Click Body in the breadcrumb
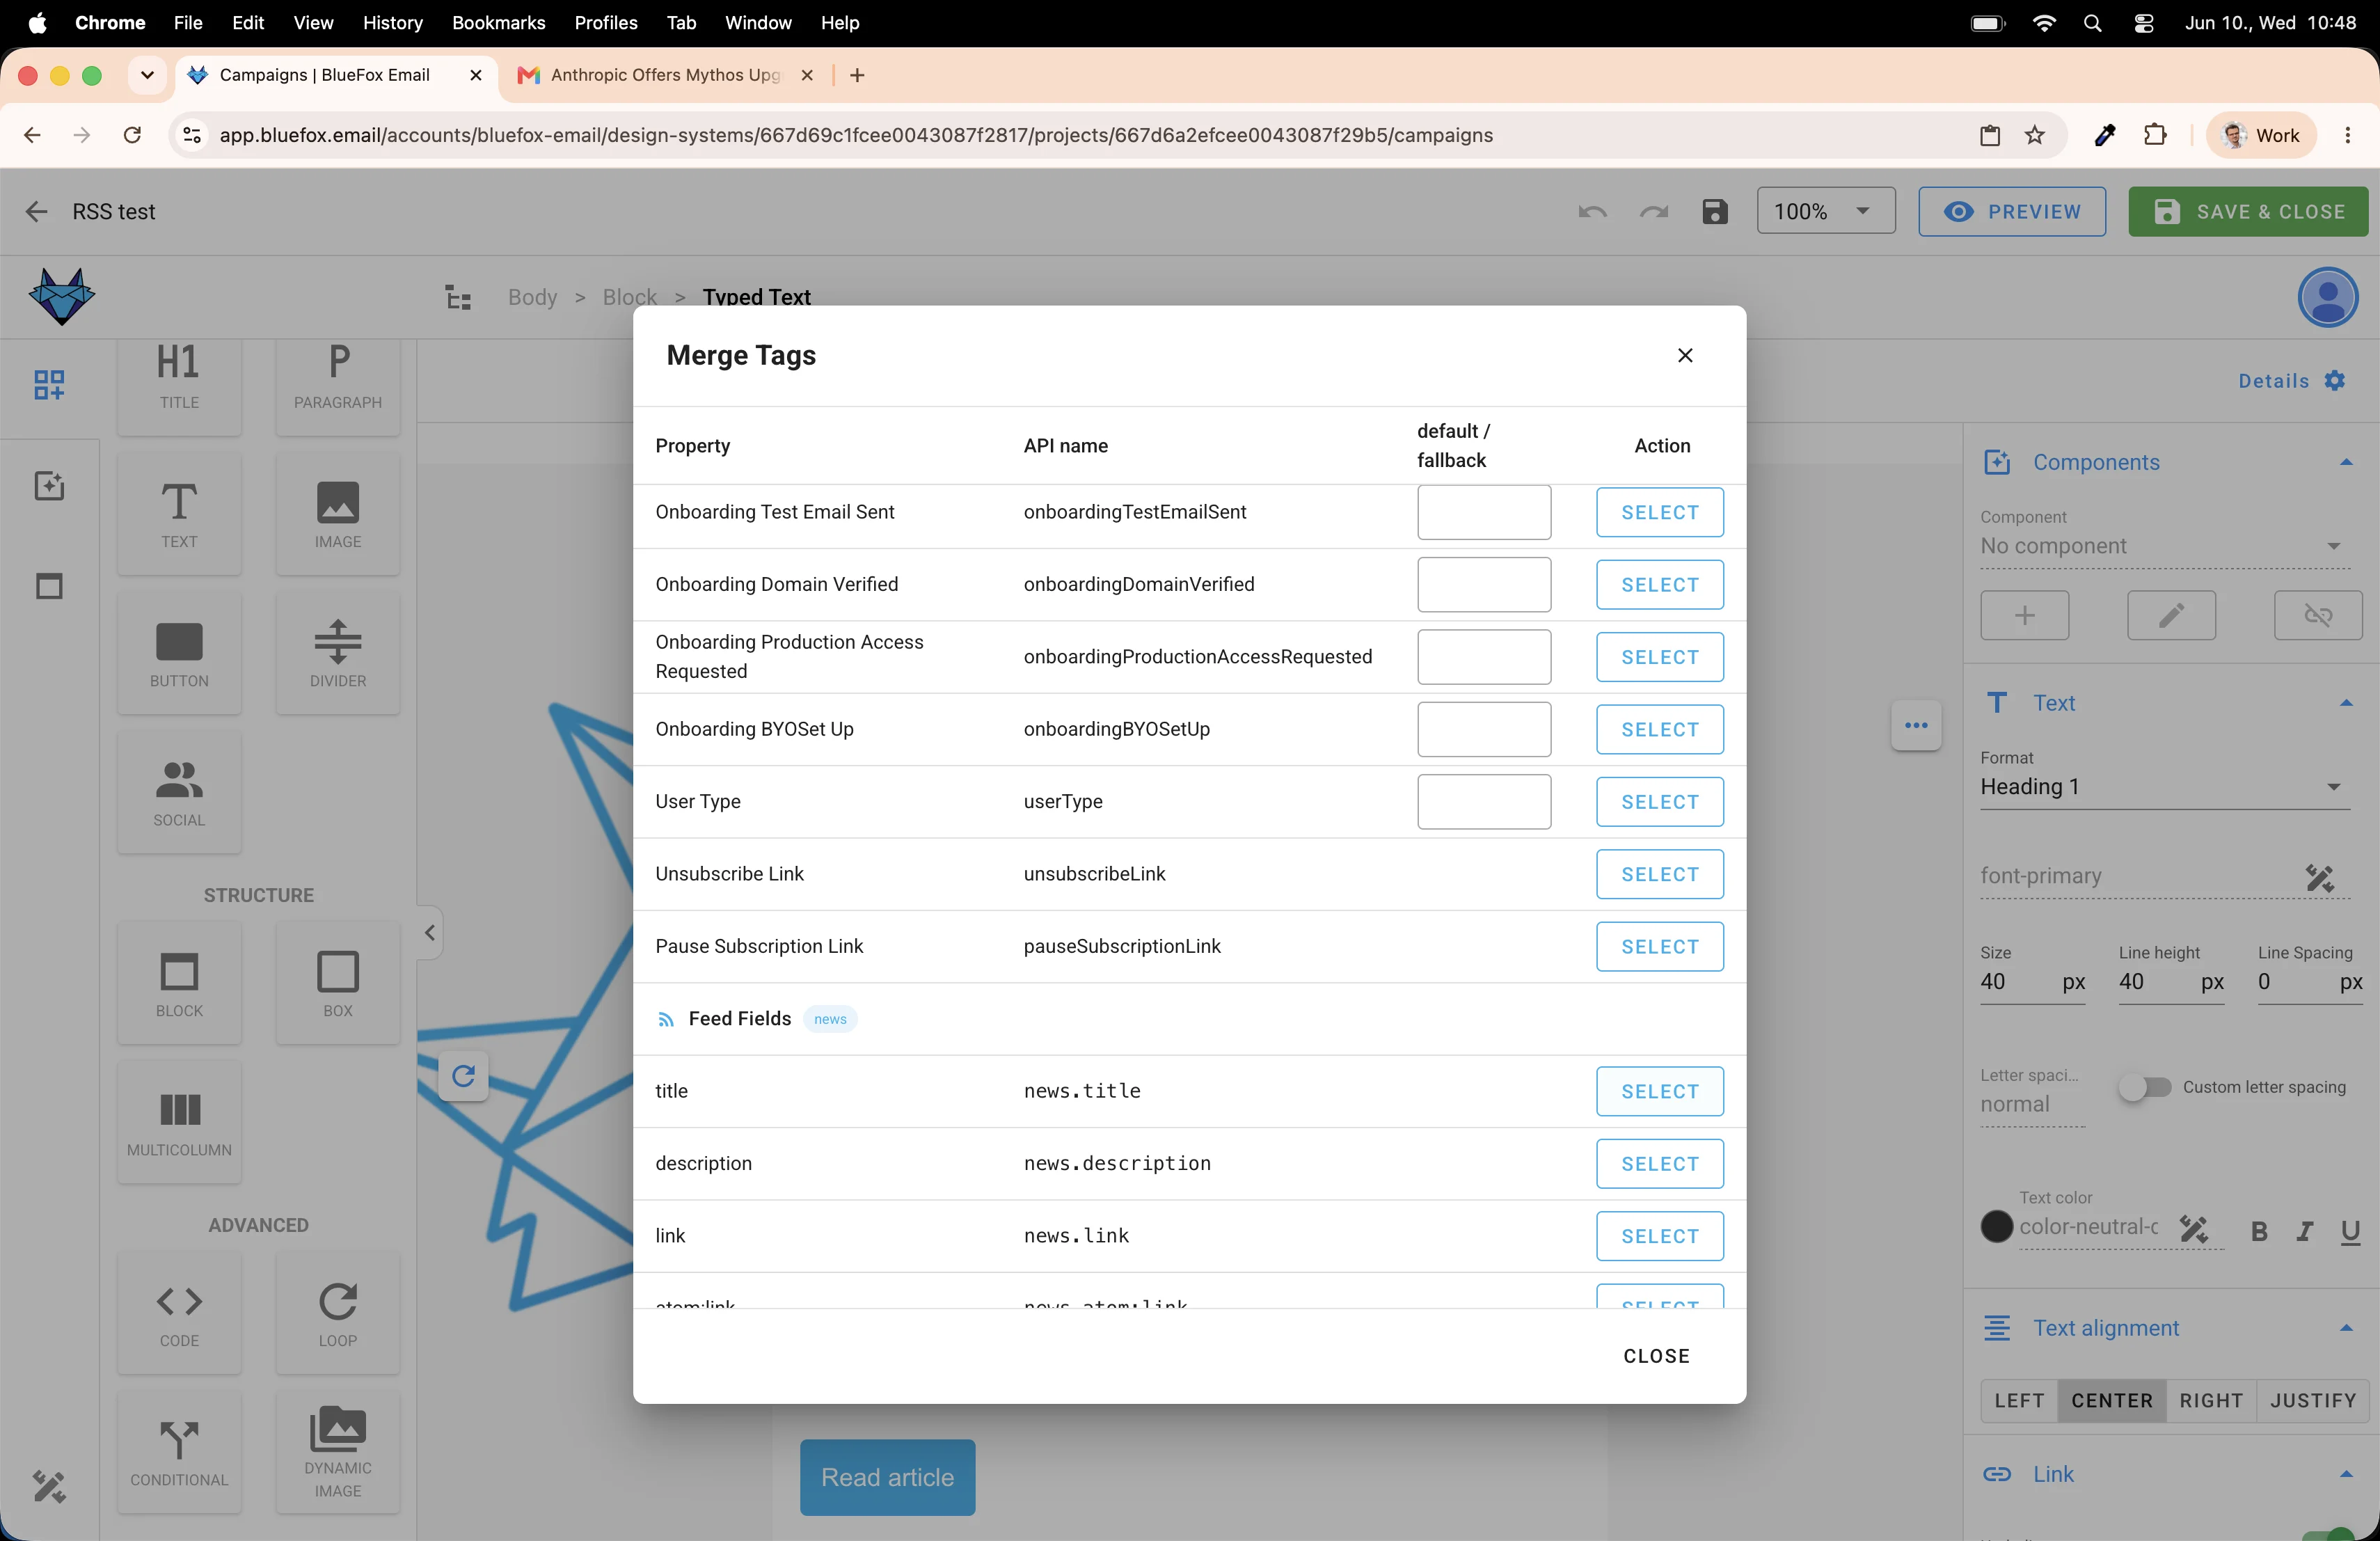This screenshot has height=1541, width=2380. coord(532,297)
